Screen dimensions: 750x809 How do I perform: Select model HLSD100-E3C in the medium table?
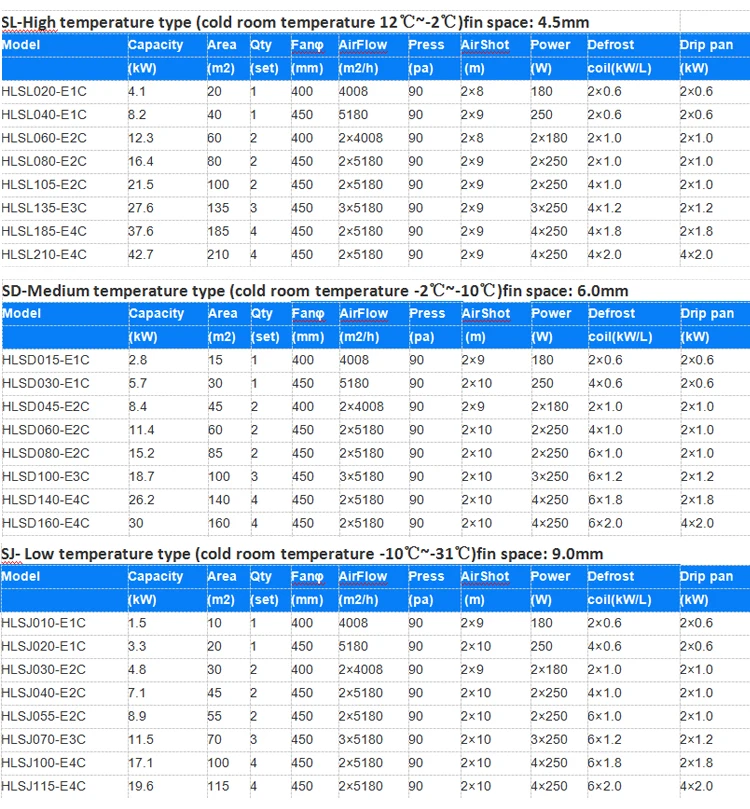[x=44, y=477]
